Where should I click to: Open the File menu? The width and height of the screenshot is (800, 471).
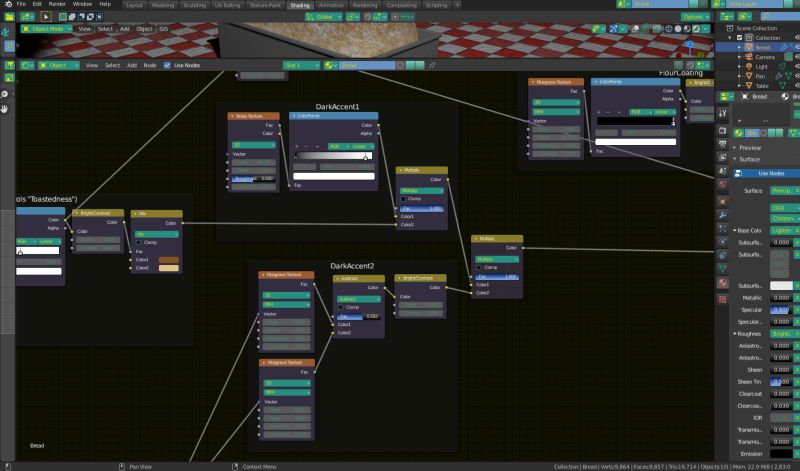pos(21,4)
